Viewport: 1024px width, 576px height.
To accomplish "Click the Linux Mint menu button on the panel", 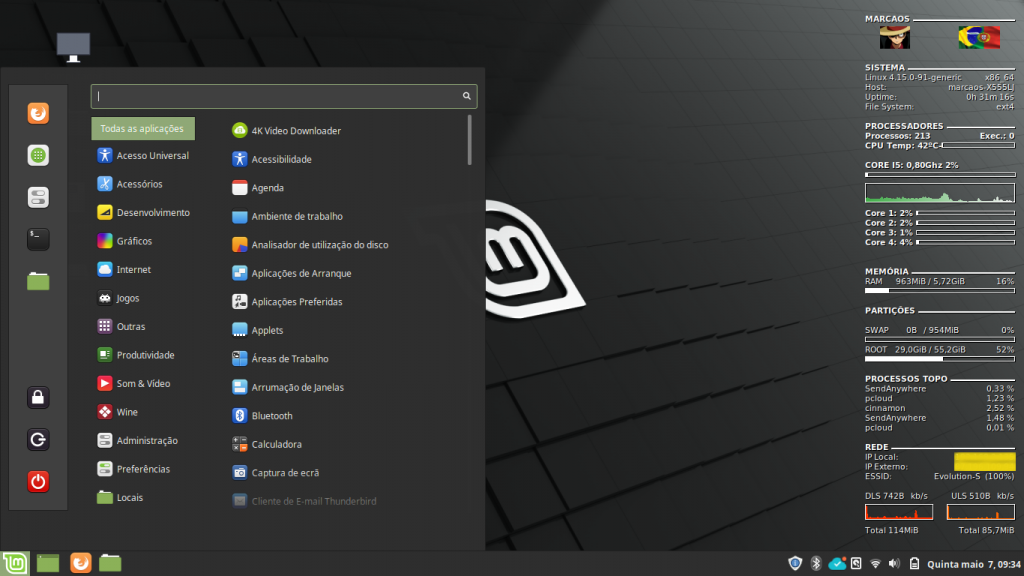I will 14,563.
